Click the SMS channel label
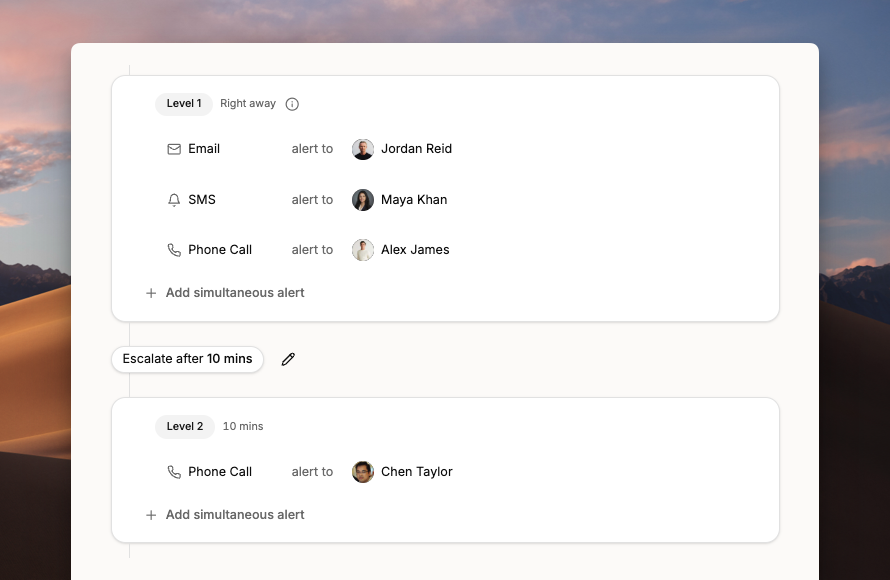This screenshot has height=580, width=890. pyautogui.click(x=202, y=200)
